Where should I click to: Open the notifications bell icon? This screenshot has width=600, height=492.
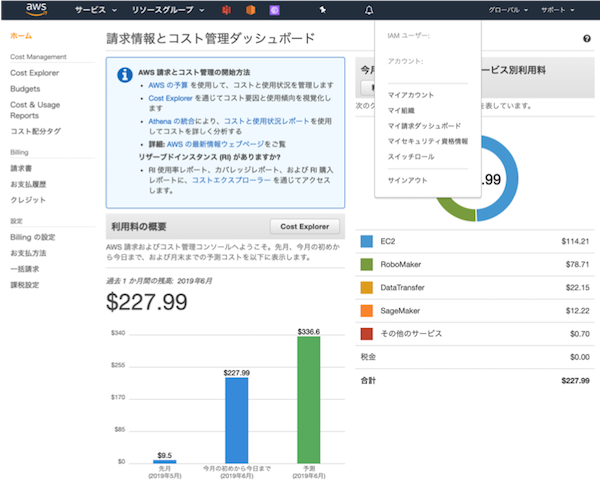click(369, 10)
